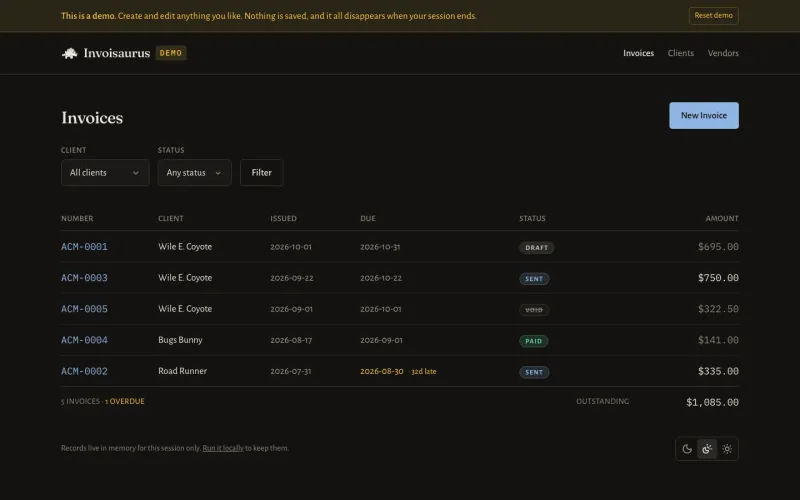This screenshot has width=800, height=500.
Task: Open invoice ACM-0002
Action: point(84,371)
